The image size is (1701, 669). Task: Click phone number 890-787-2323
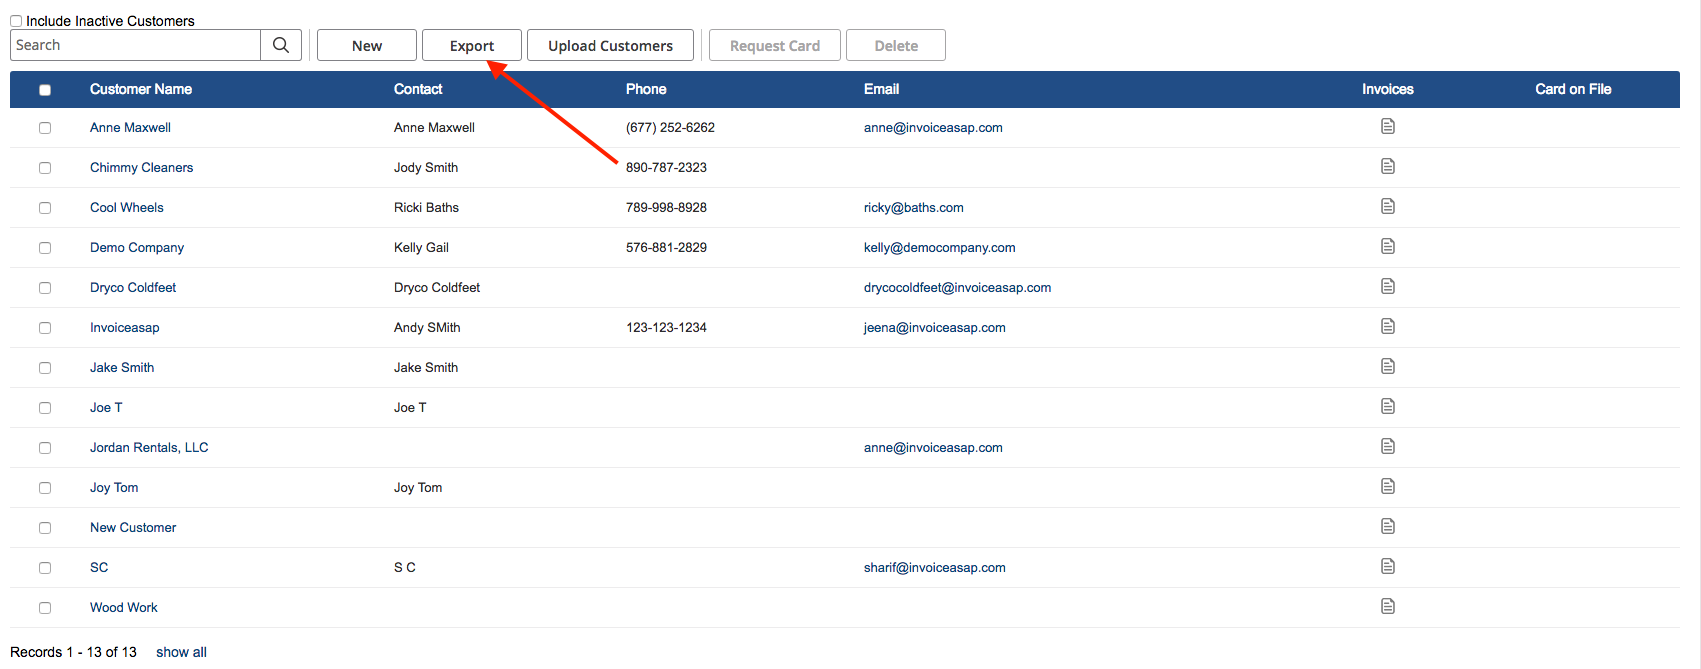pyautogui.click(x=666, y=168)
